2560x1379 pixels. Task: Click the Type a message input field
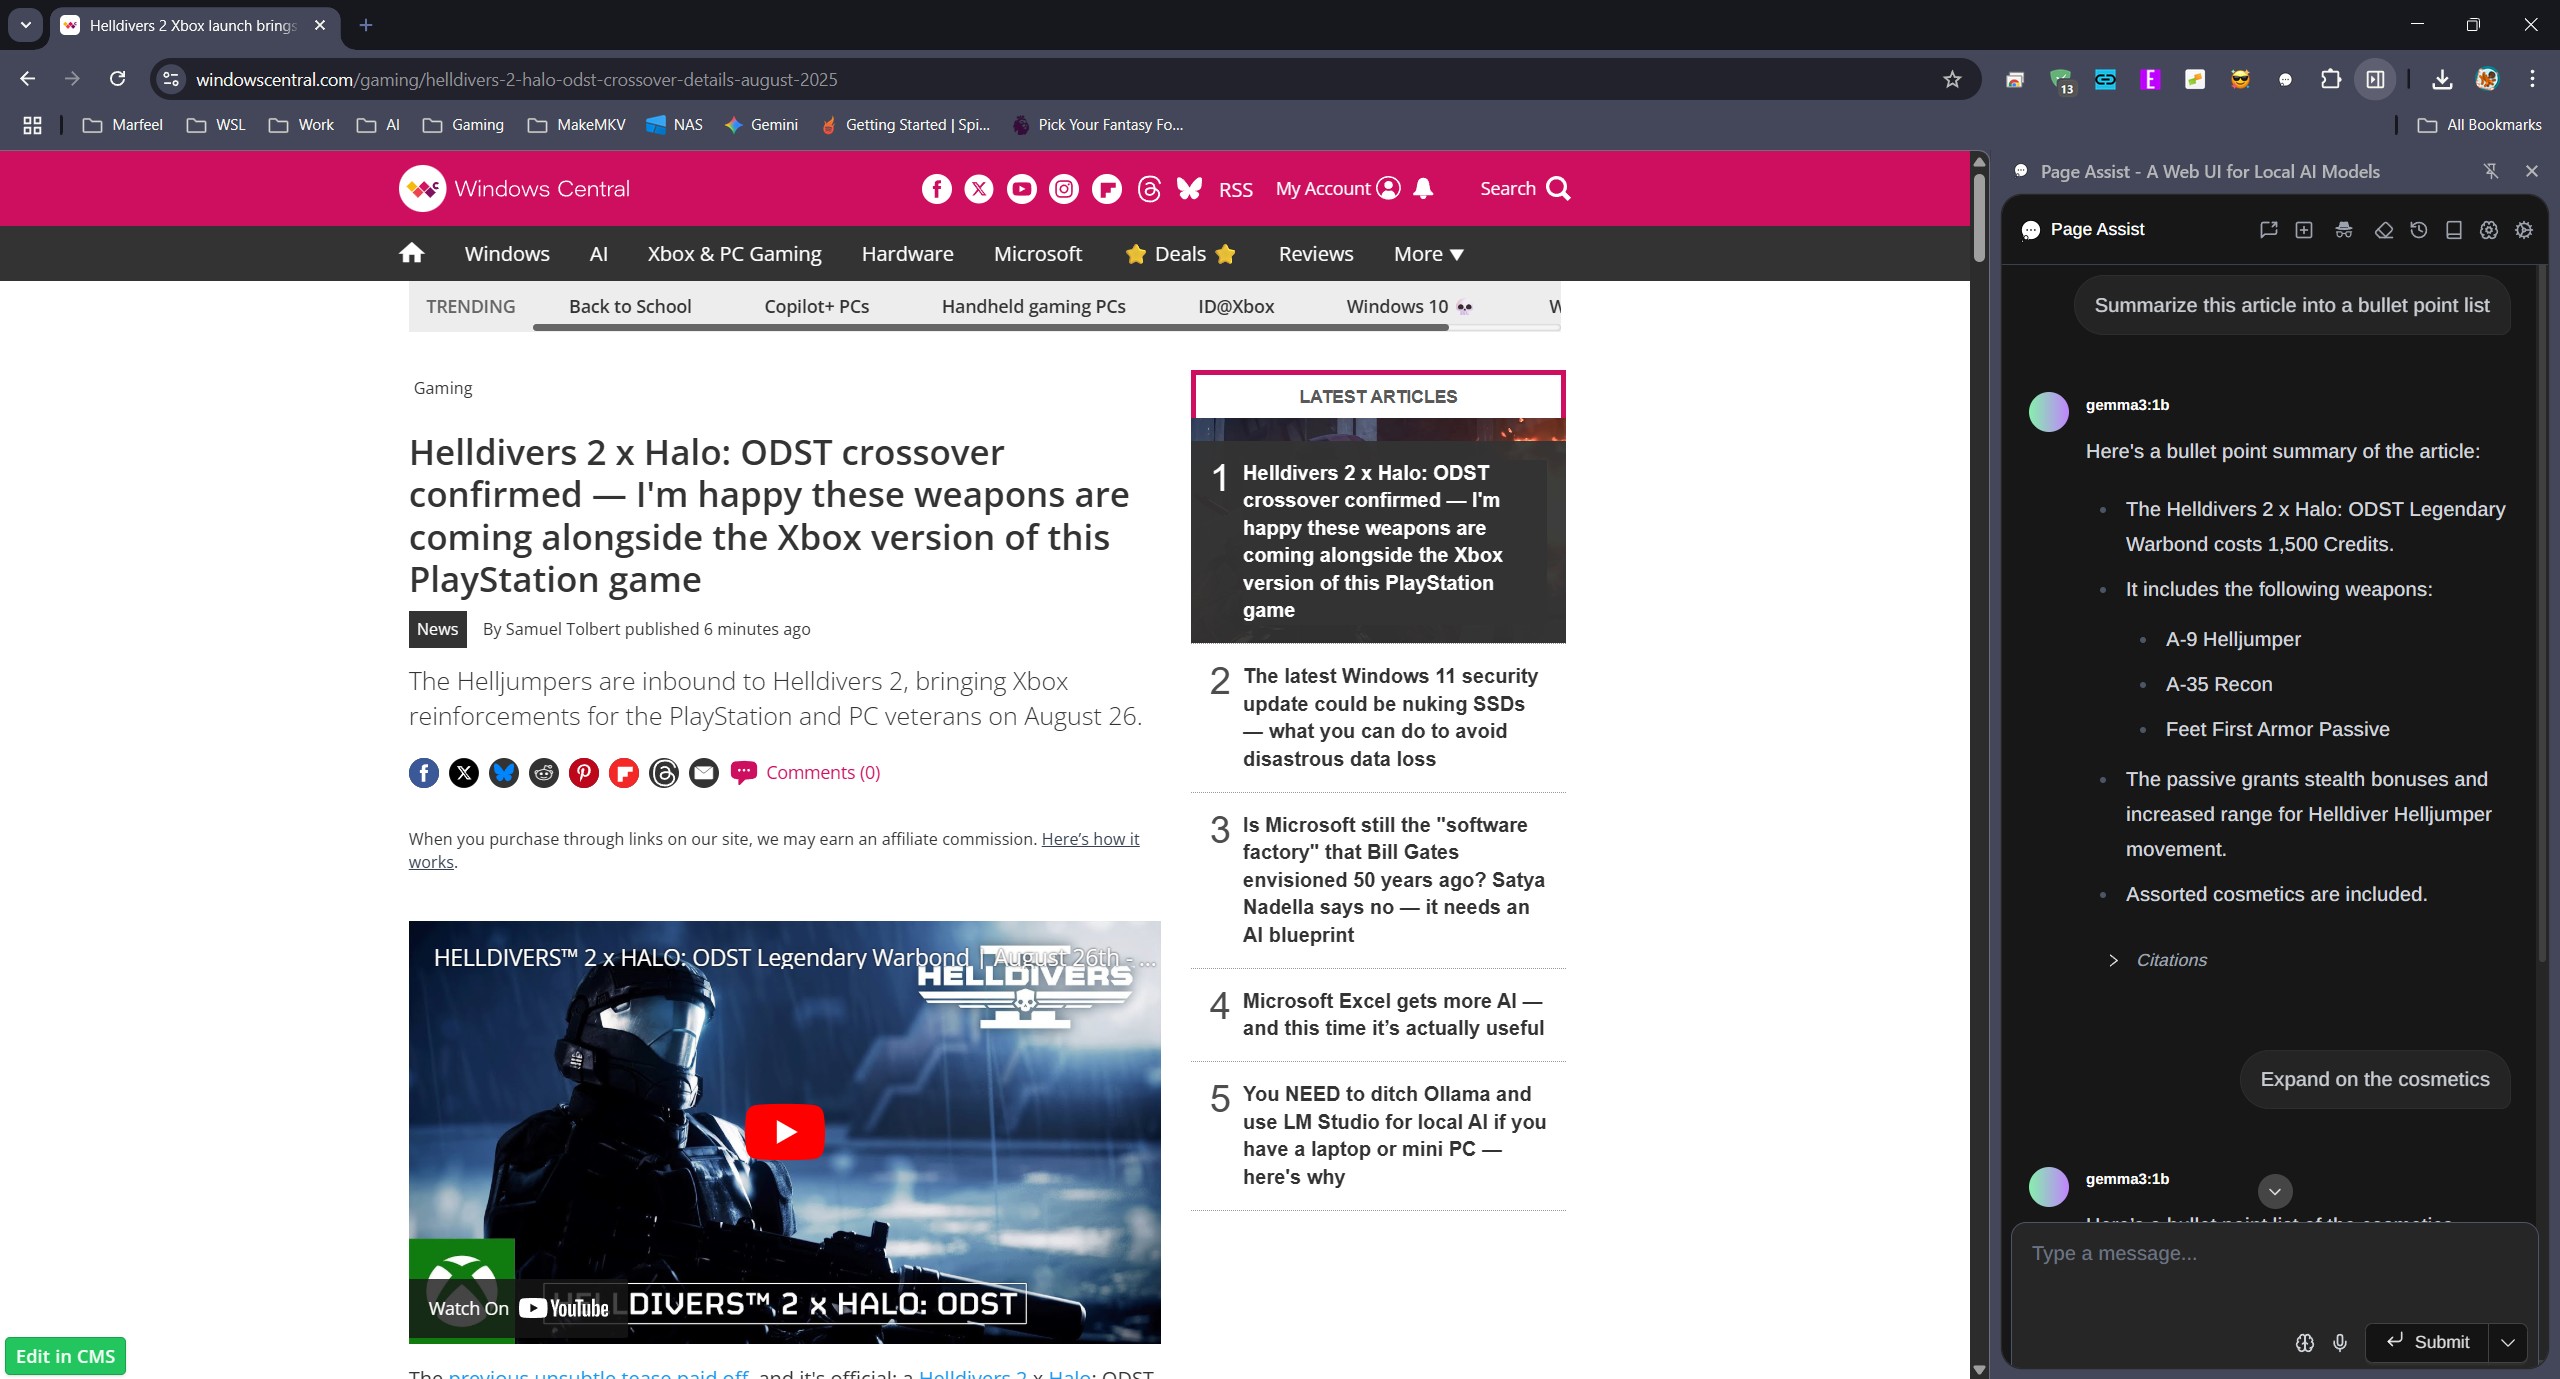point(2274,1268)
